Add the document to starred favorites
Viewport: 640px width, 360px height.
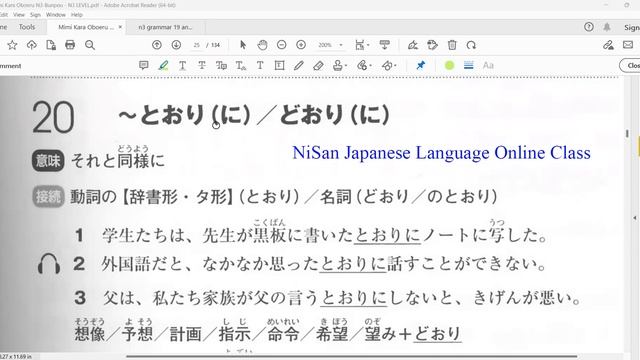tap(12, 45)
